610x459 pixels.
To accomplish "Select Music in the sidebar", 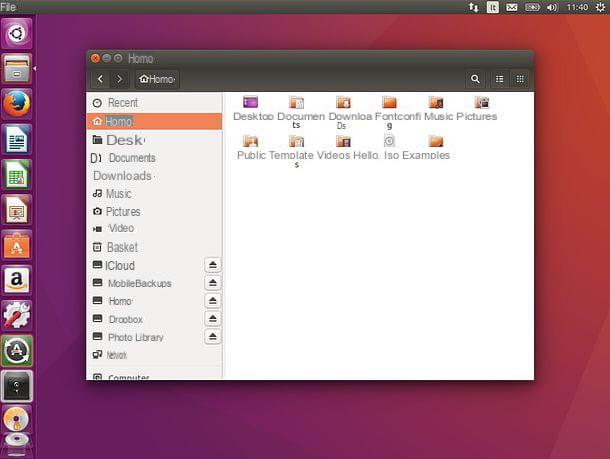I will [154, 194].
